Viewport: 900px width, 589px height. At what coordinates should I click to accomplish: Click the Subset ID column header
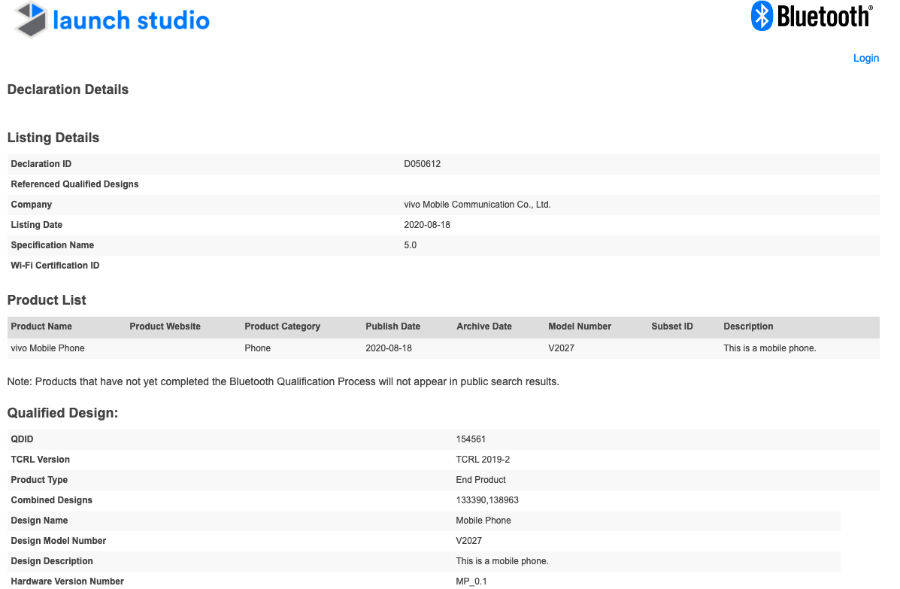672,327
